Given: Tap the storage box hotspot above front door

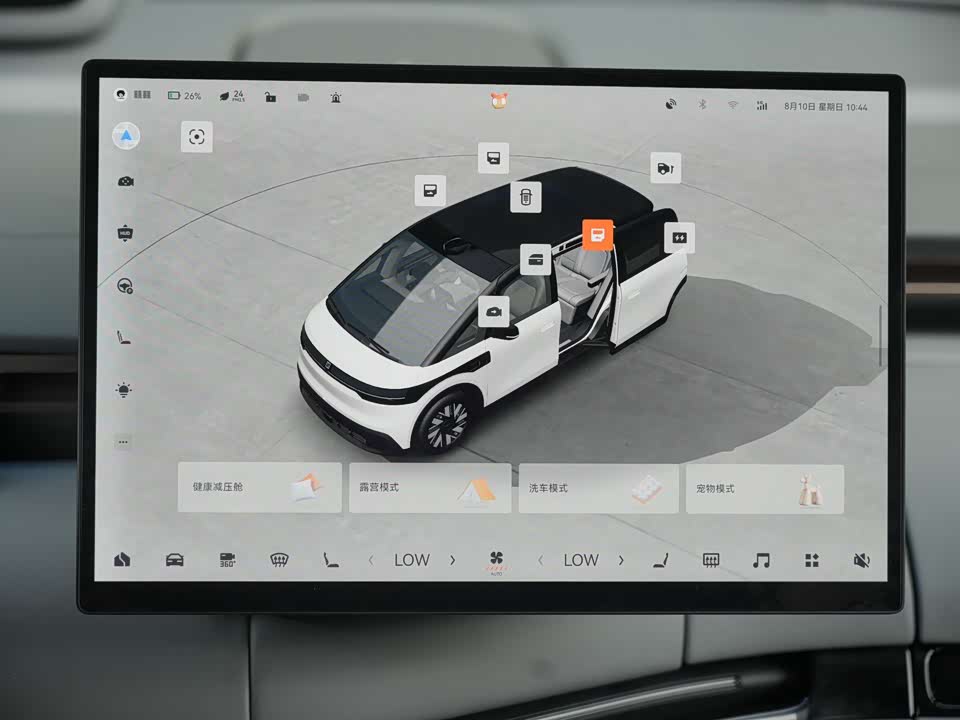Looking at the screenshot, I should coord(535,259).
